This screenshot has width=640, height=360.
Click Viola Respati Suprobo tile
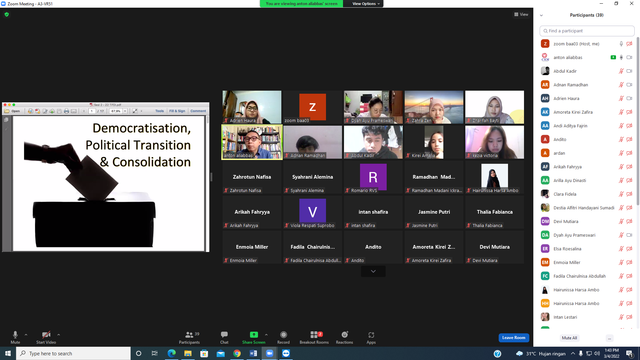(x=313, y=212)
